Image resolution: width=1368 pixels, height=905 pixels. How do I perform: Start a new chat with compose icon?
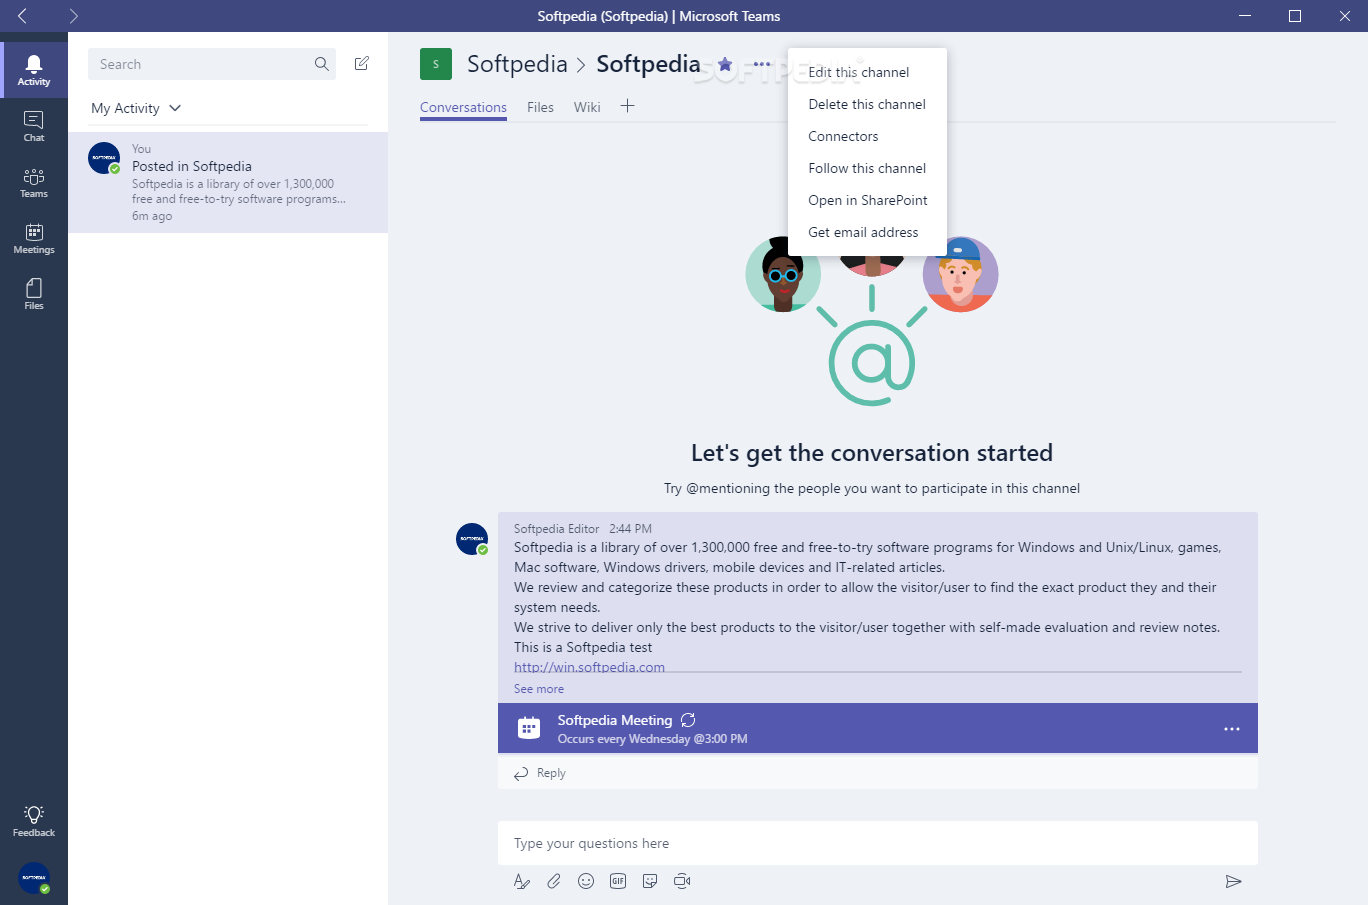tap(362, 64)
